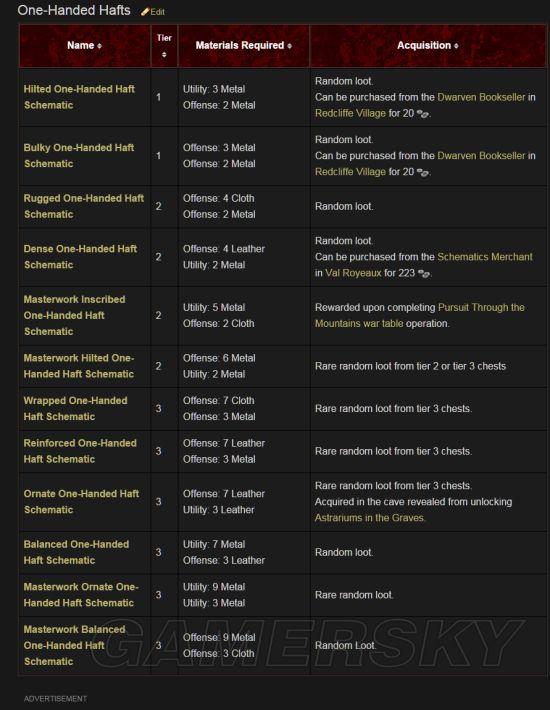Image resolution: width=550 pixels, height=710 pixels.
Task: Open Hilted One-Handed Haft Schematic link
Action: (x=79, y=97)
